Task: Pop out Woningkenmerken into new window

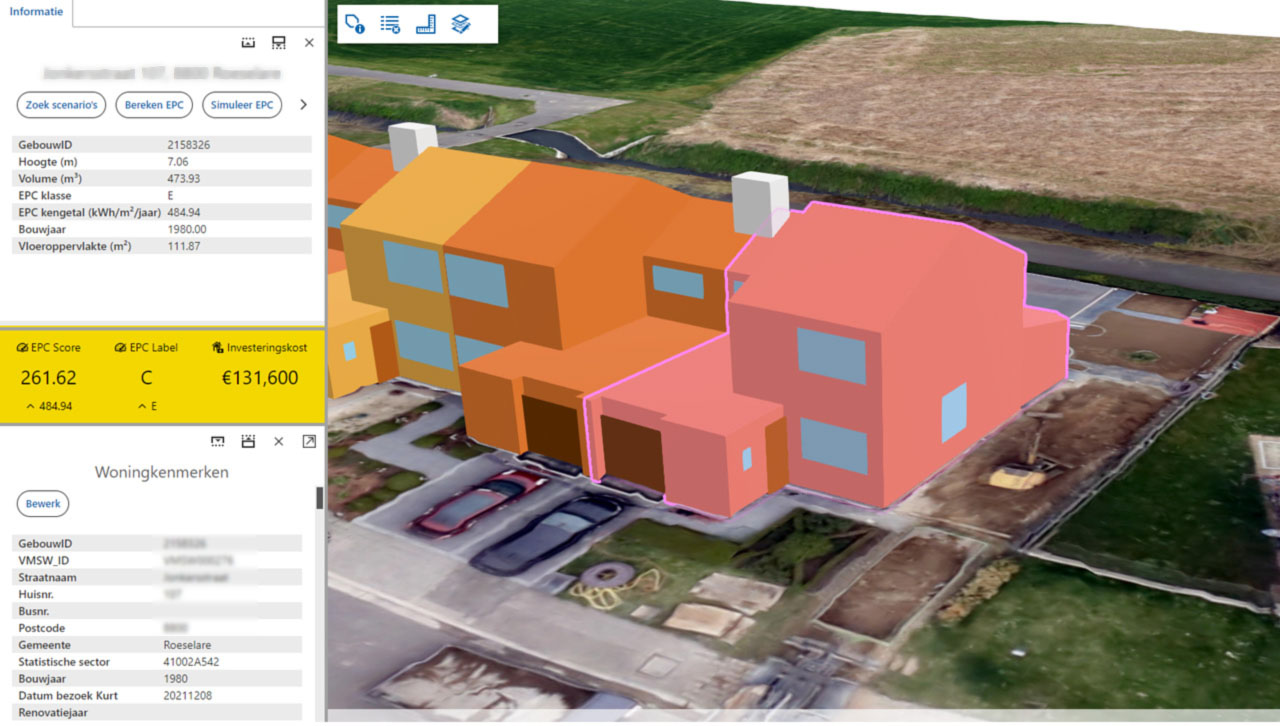Action: point(309,441)
